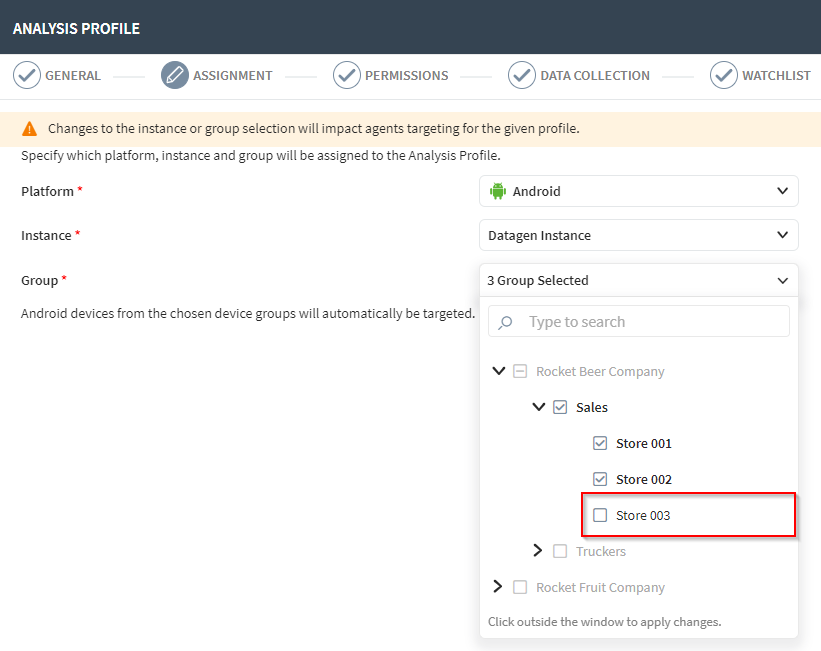
Task: Toggle the Sales group checkbox
Action: click(x=560, y=407)
